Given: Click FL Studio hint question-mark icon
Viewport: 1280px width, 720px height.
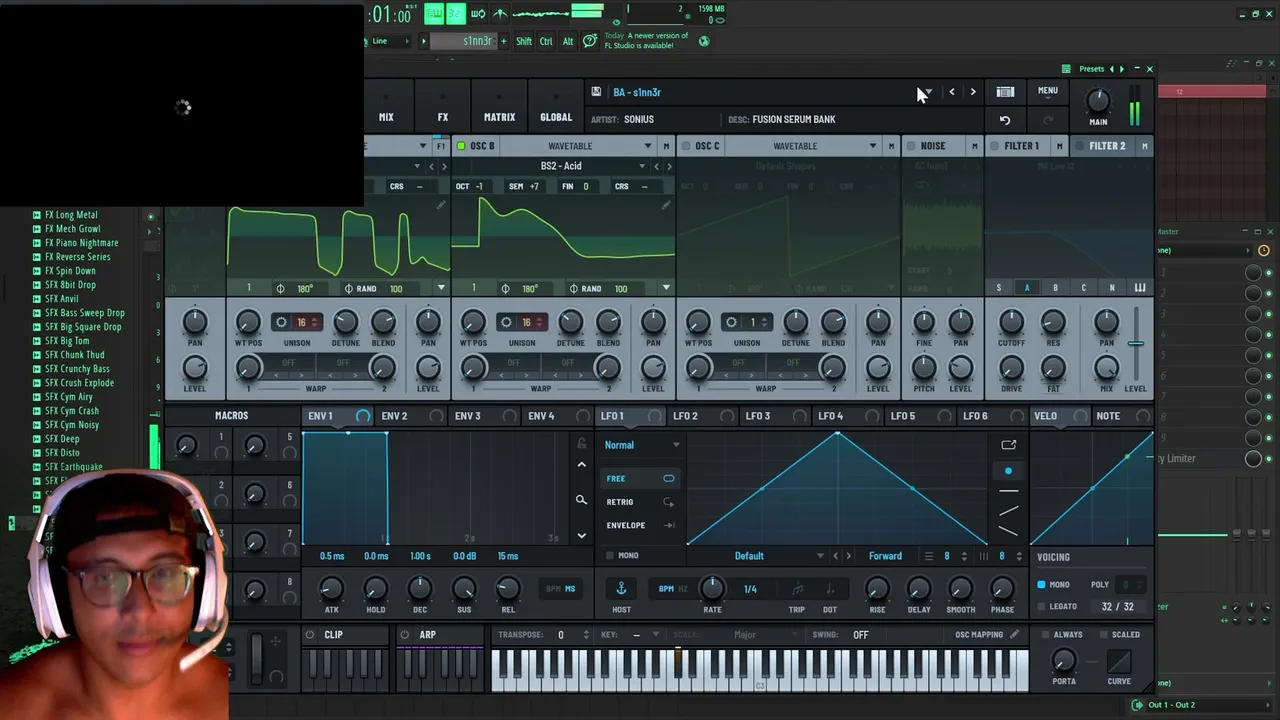Looking at the screenshot, I should tap(590, 41).
